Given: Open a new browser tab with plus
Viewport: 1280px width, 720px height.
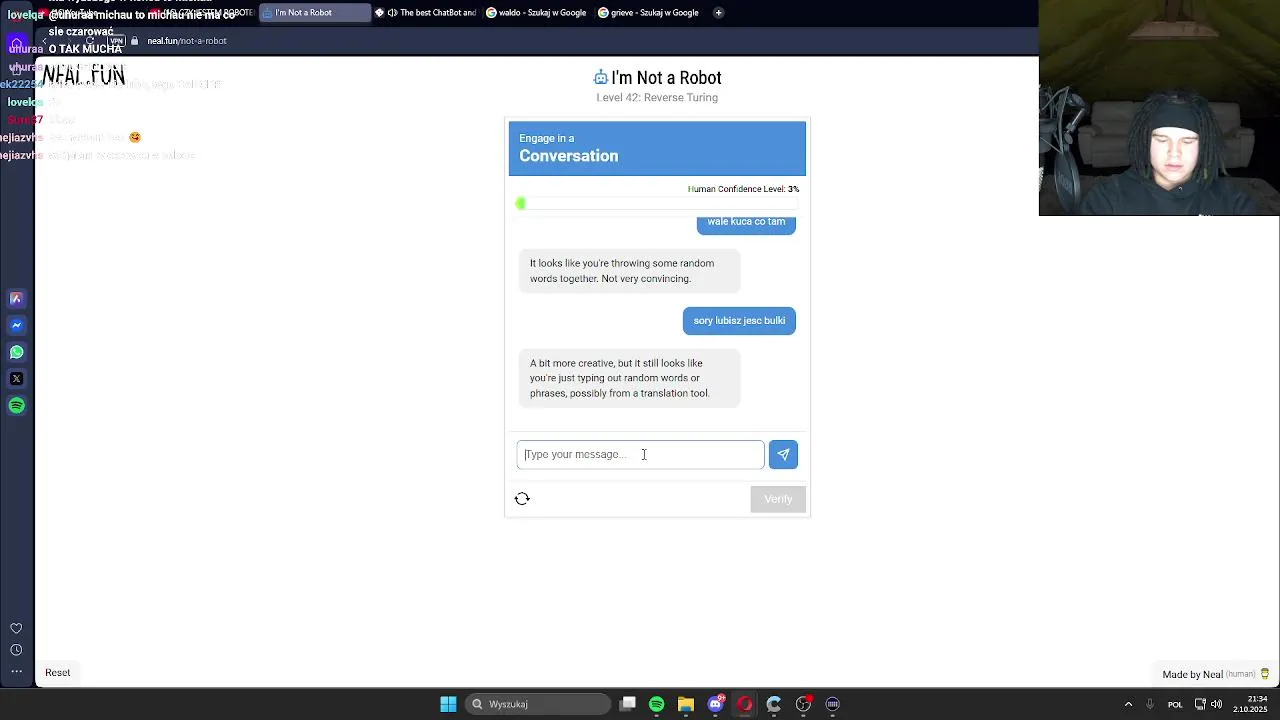Looking at the screenshot, I should 718,13.
